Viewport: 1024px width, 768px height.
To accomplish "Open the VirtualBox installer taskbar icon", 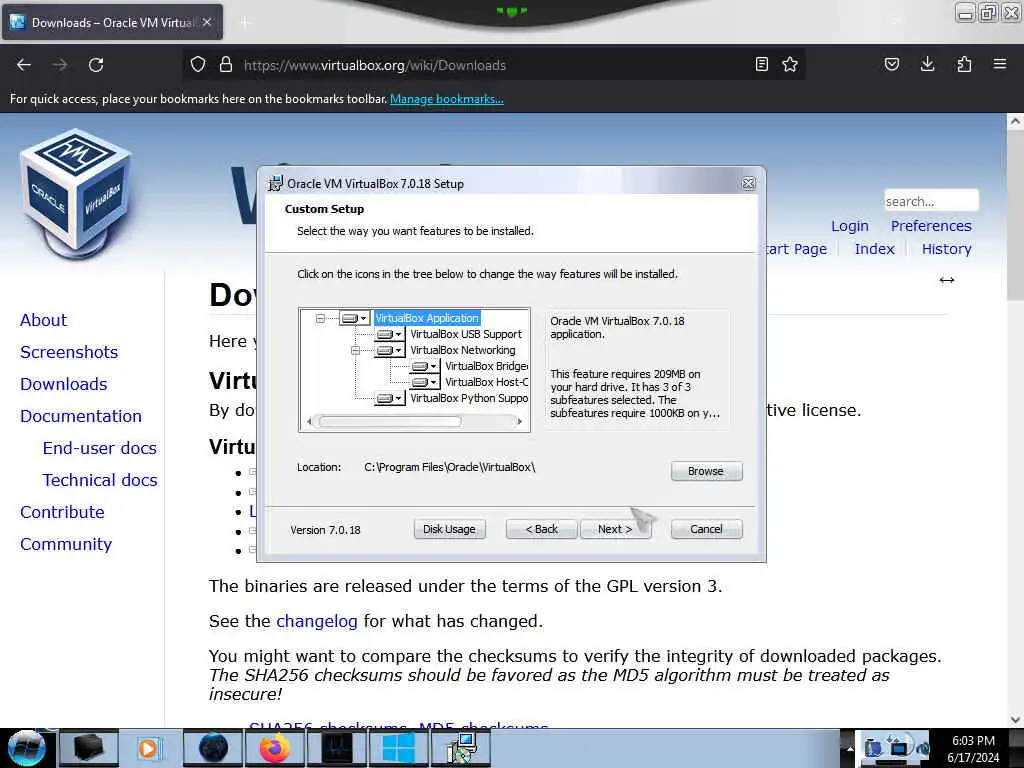I will click(x=462, y=748).
